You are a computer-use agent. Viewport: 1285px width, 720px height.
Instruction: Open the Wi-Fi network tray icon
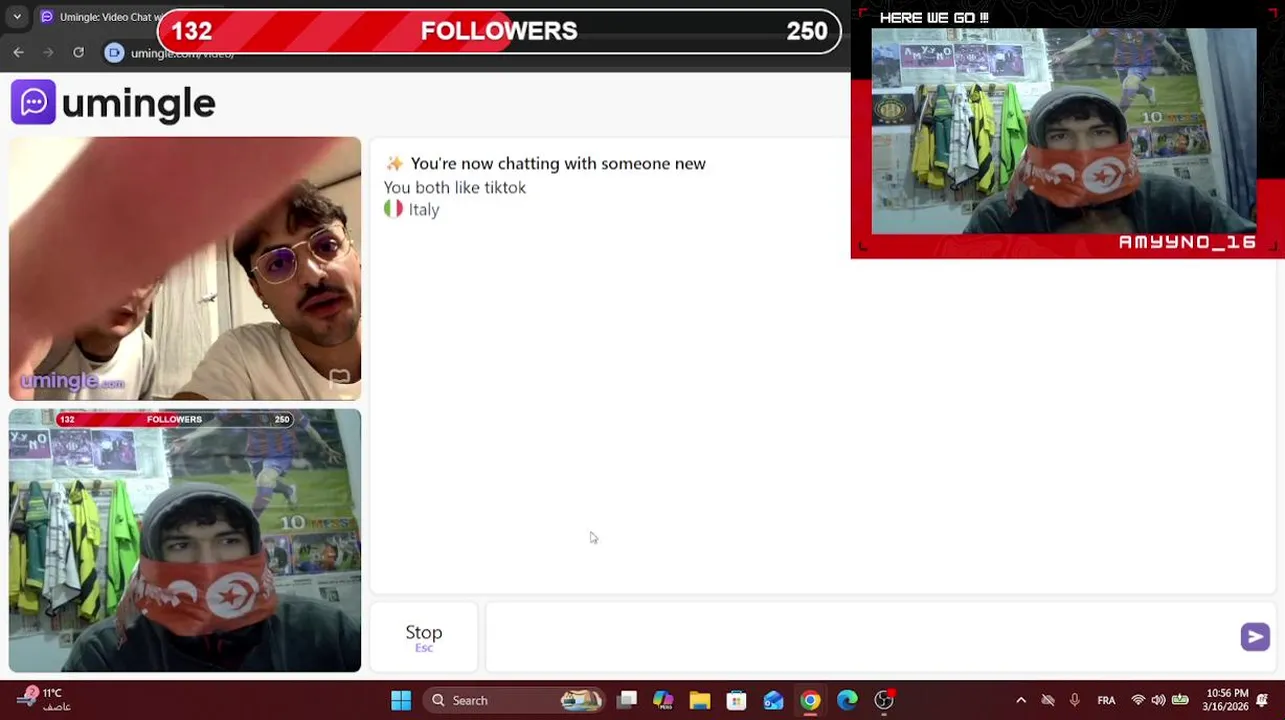[x=1138, y=700]
